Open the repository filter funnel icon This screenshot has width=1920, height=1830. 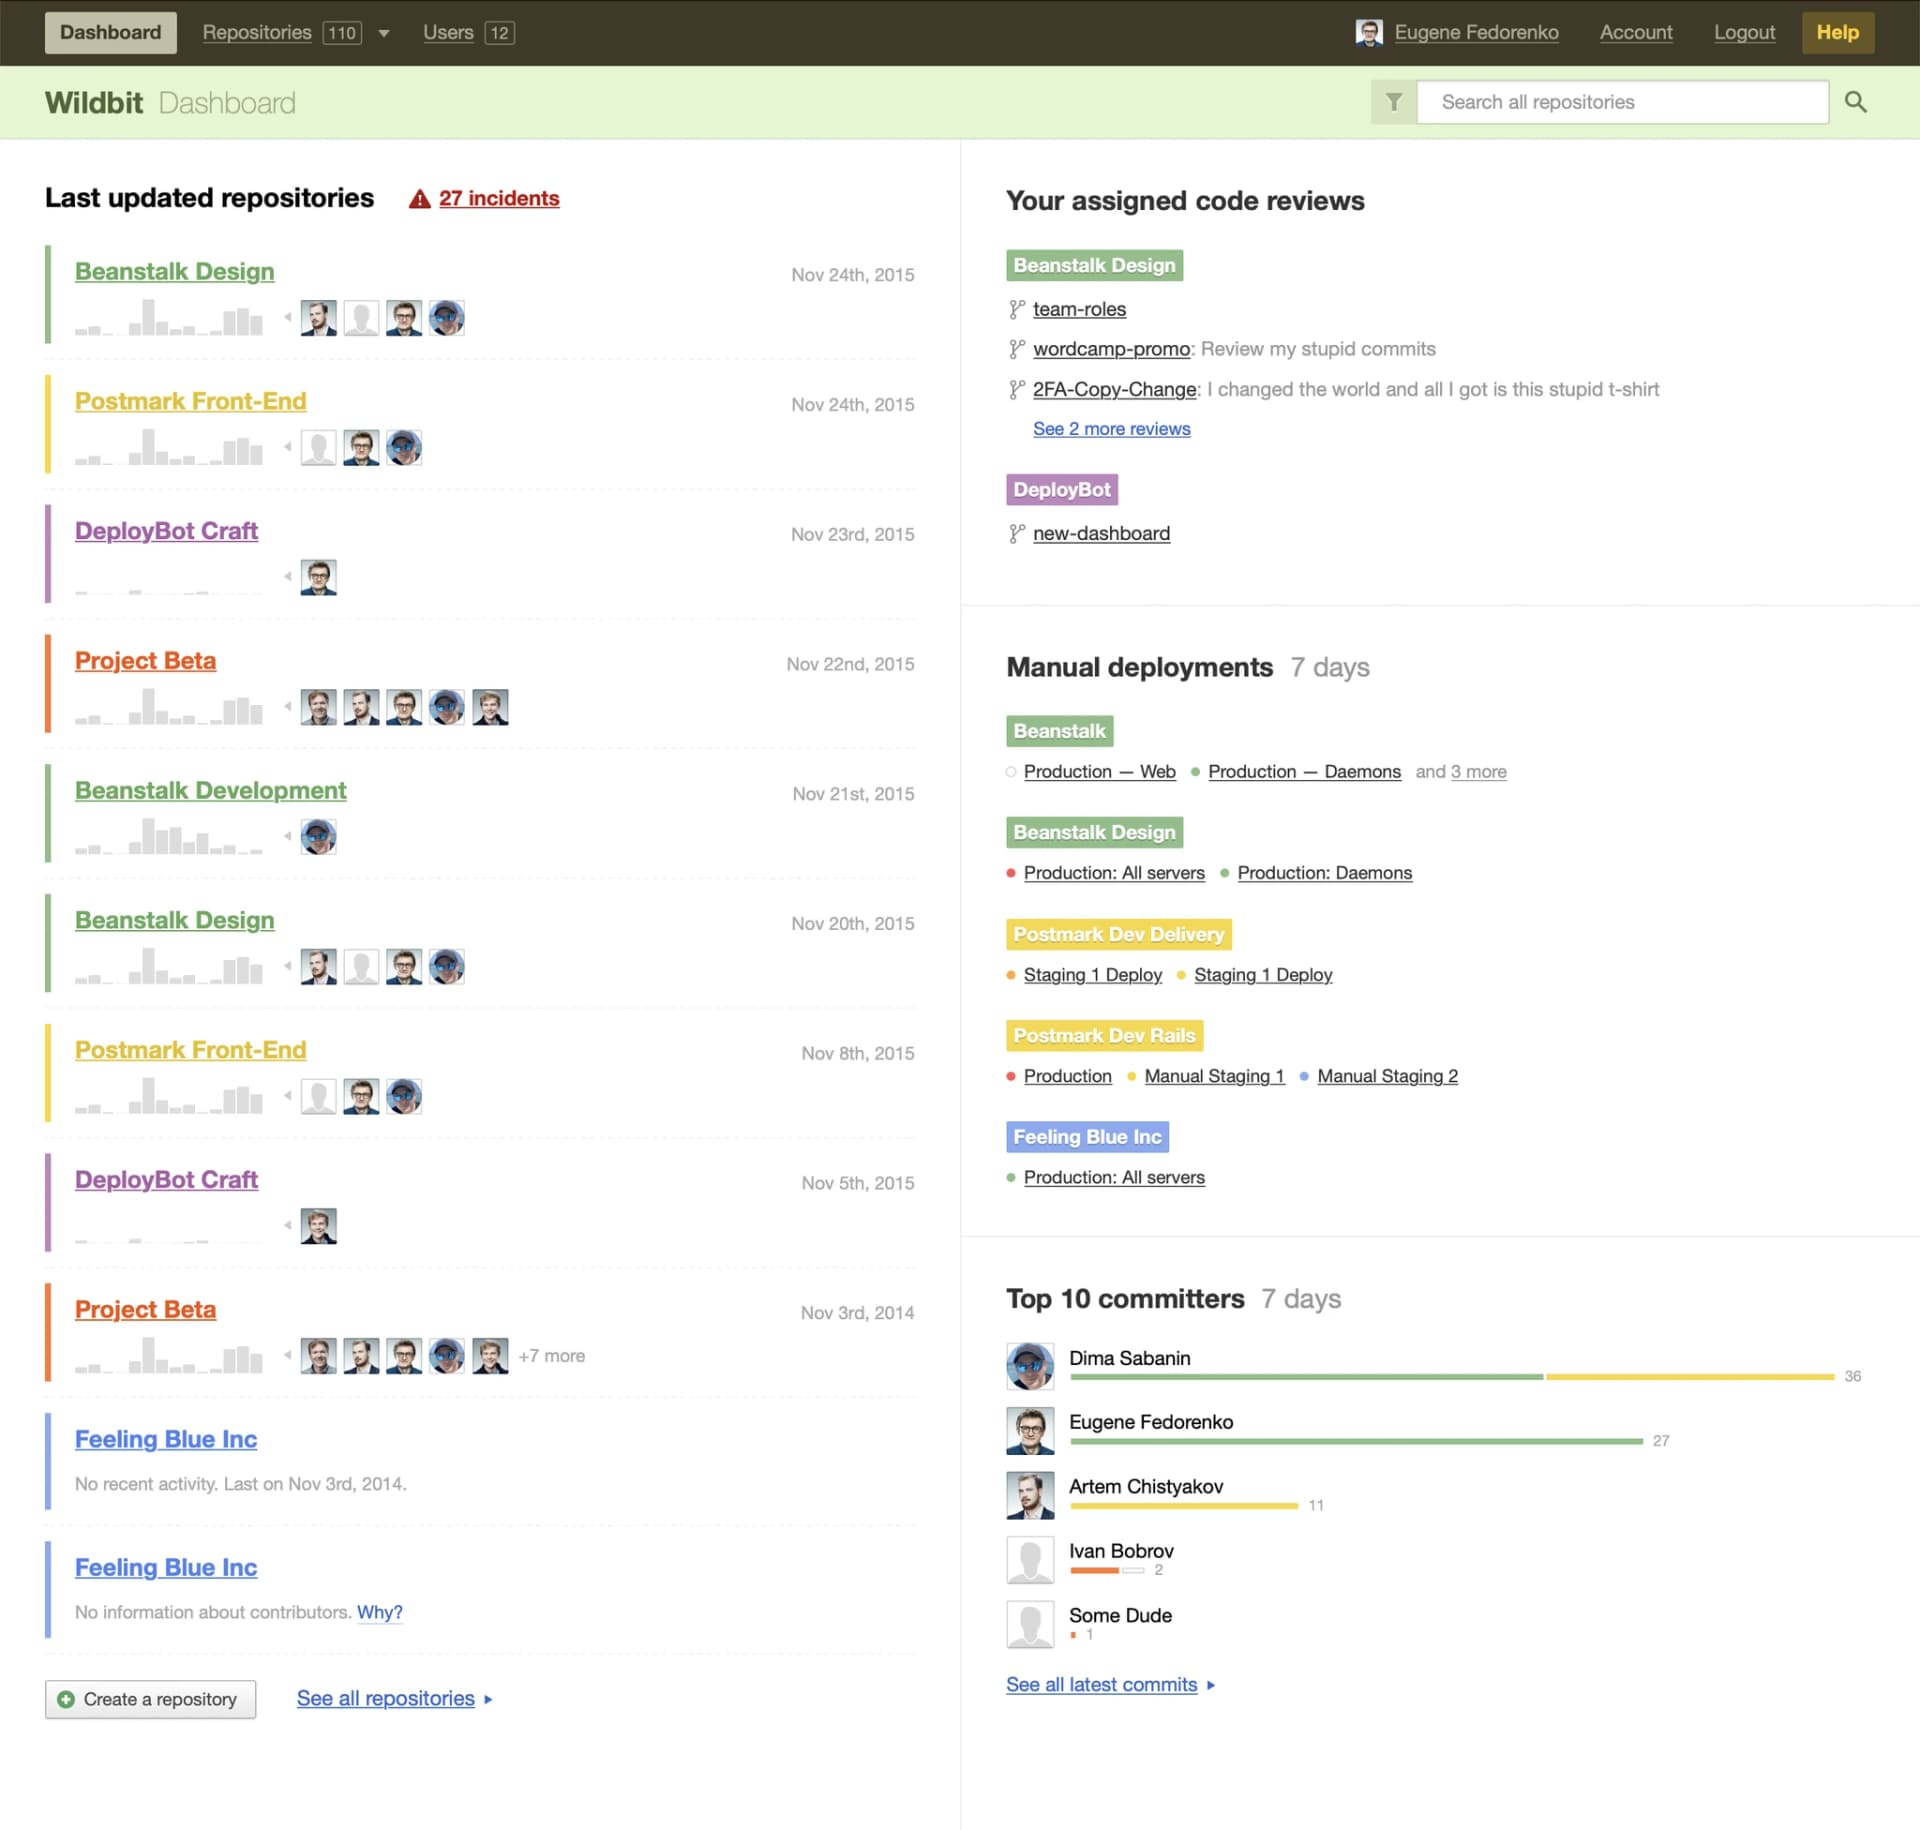tap(1393, 102)
